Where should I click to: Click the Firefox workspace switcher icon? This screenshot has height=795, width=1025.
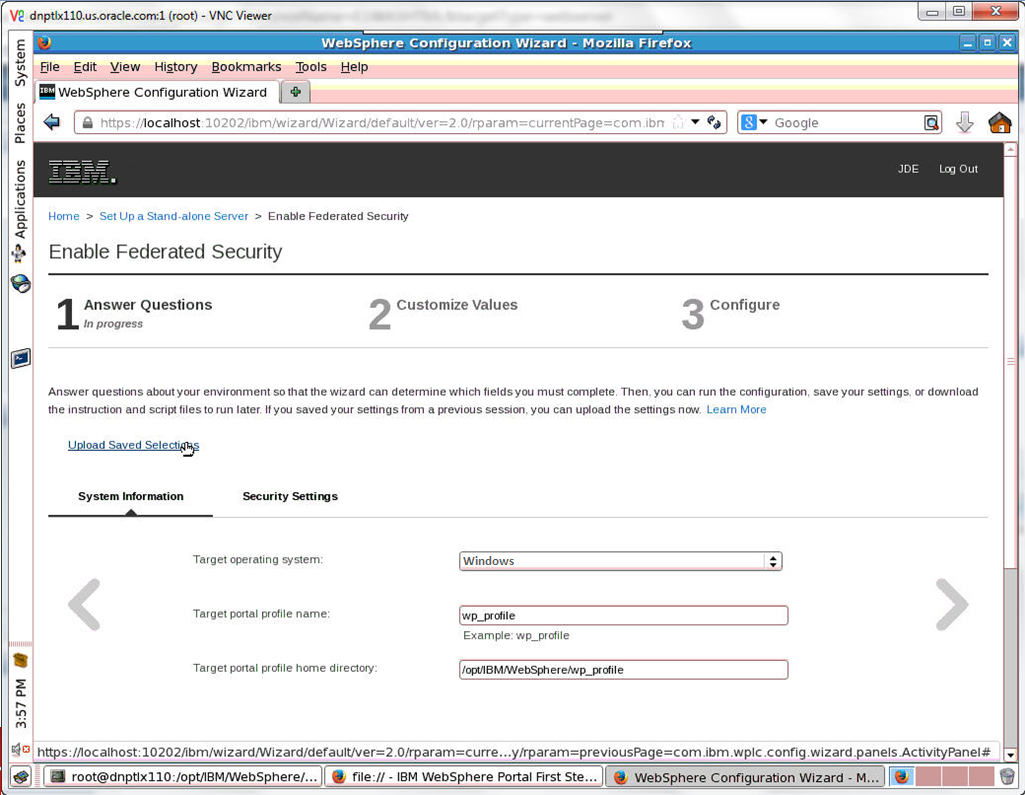pyautogui.click(x=901, y=777)
